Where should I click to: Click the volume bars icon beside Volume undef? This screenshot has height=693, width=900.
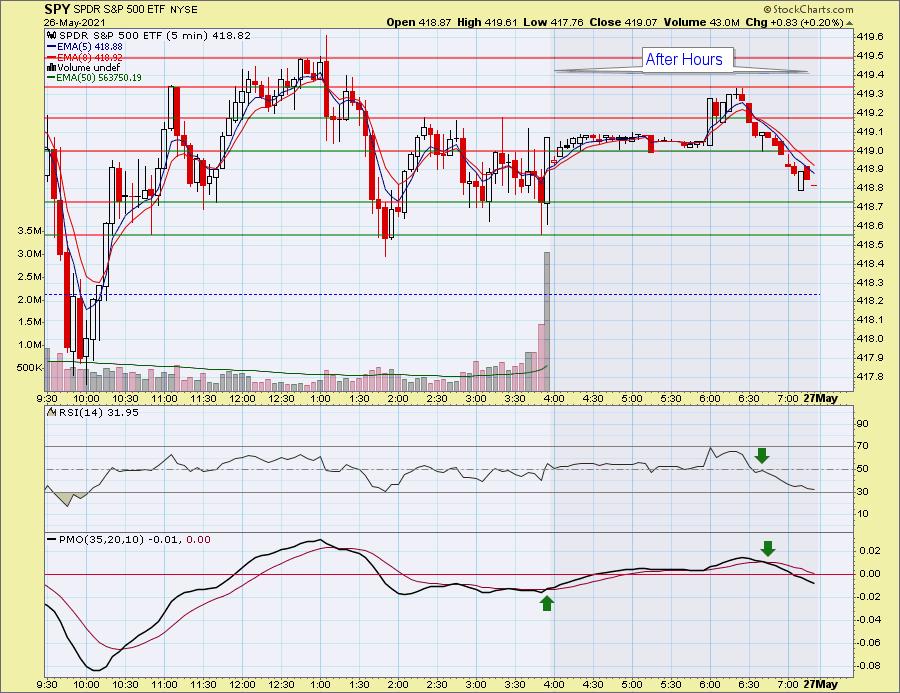coord(51,67)
